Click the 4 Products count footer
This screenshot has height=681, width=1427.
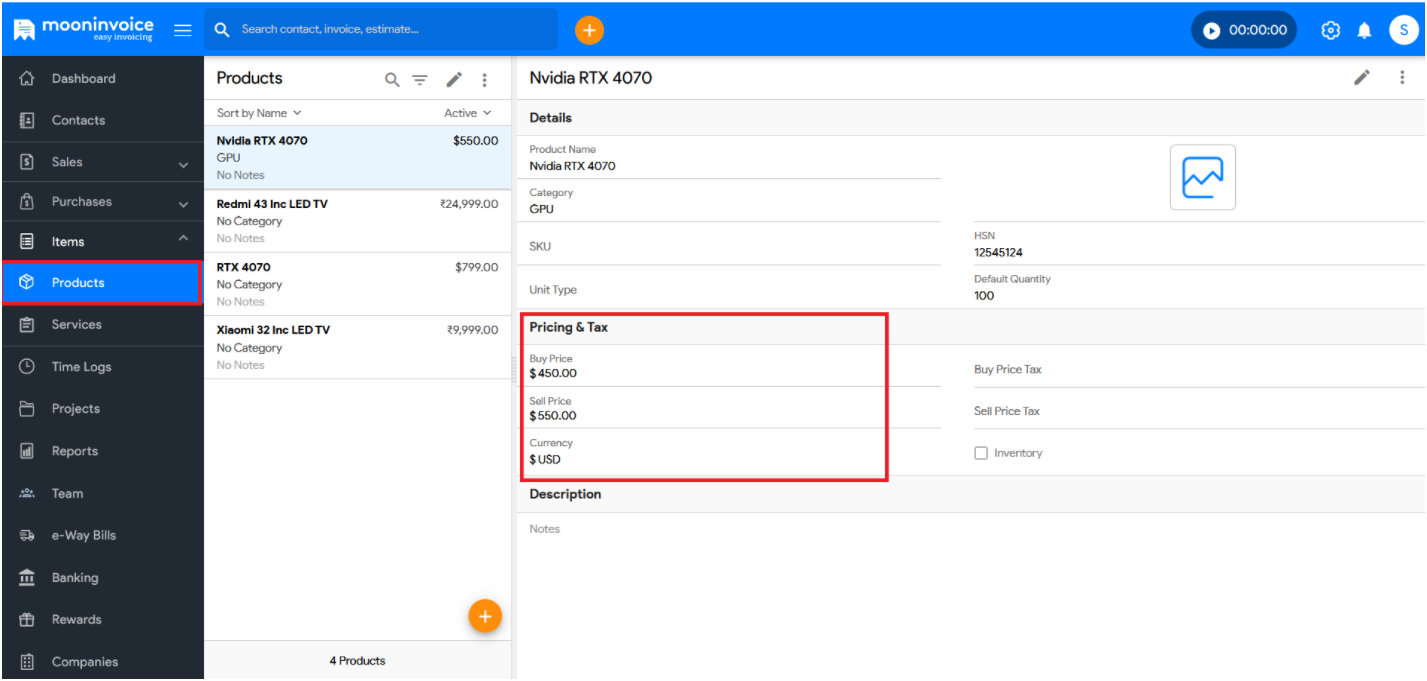[357, 660]
